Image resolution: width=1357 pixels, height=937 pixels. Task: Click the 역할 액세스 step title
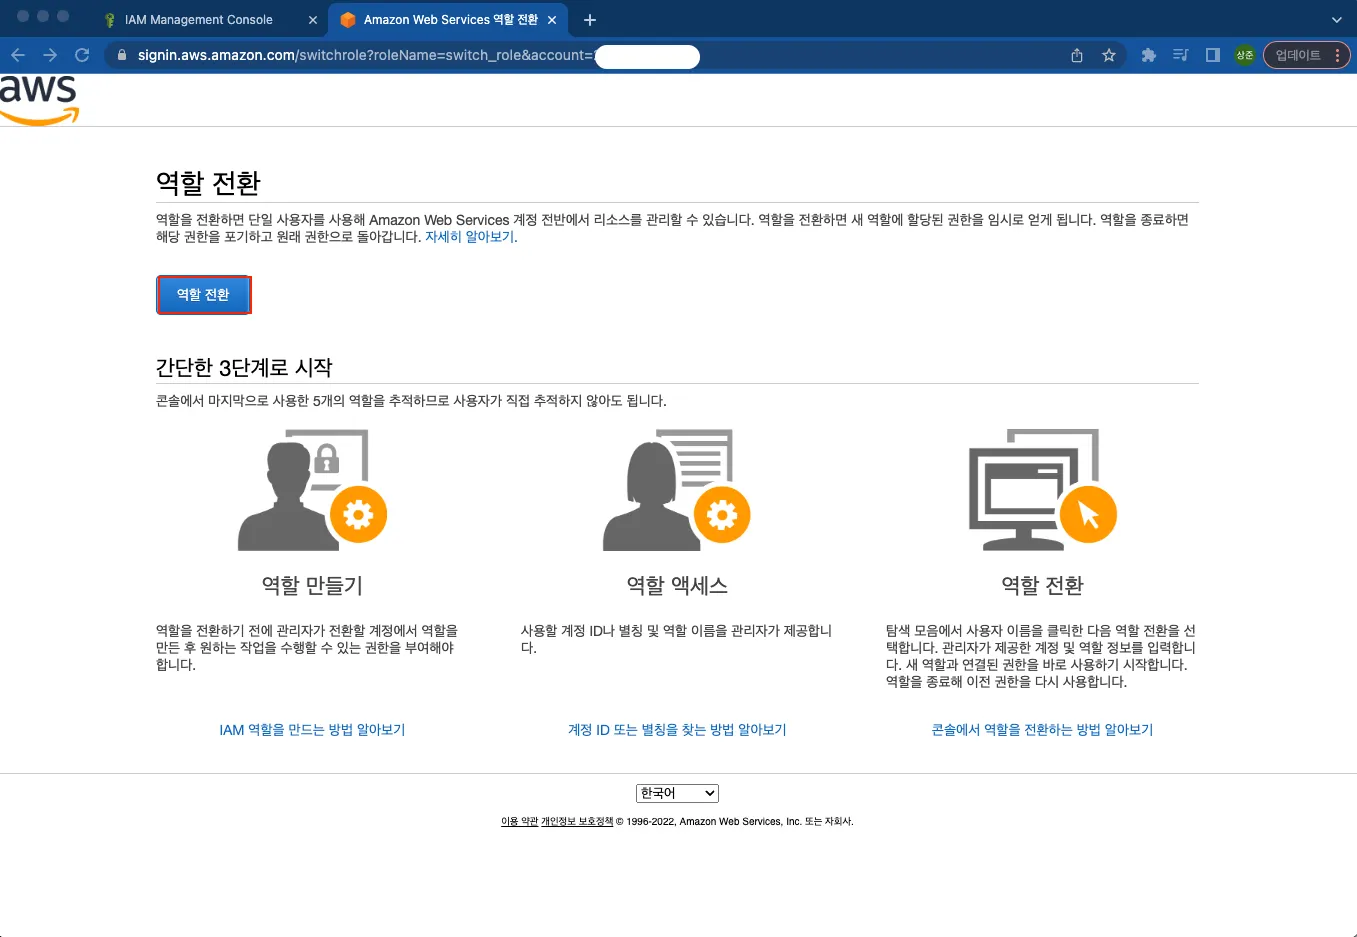[x=677, y=586]
